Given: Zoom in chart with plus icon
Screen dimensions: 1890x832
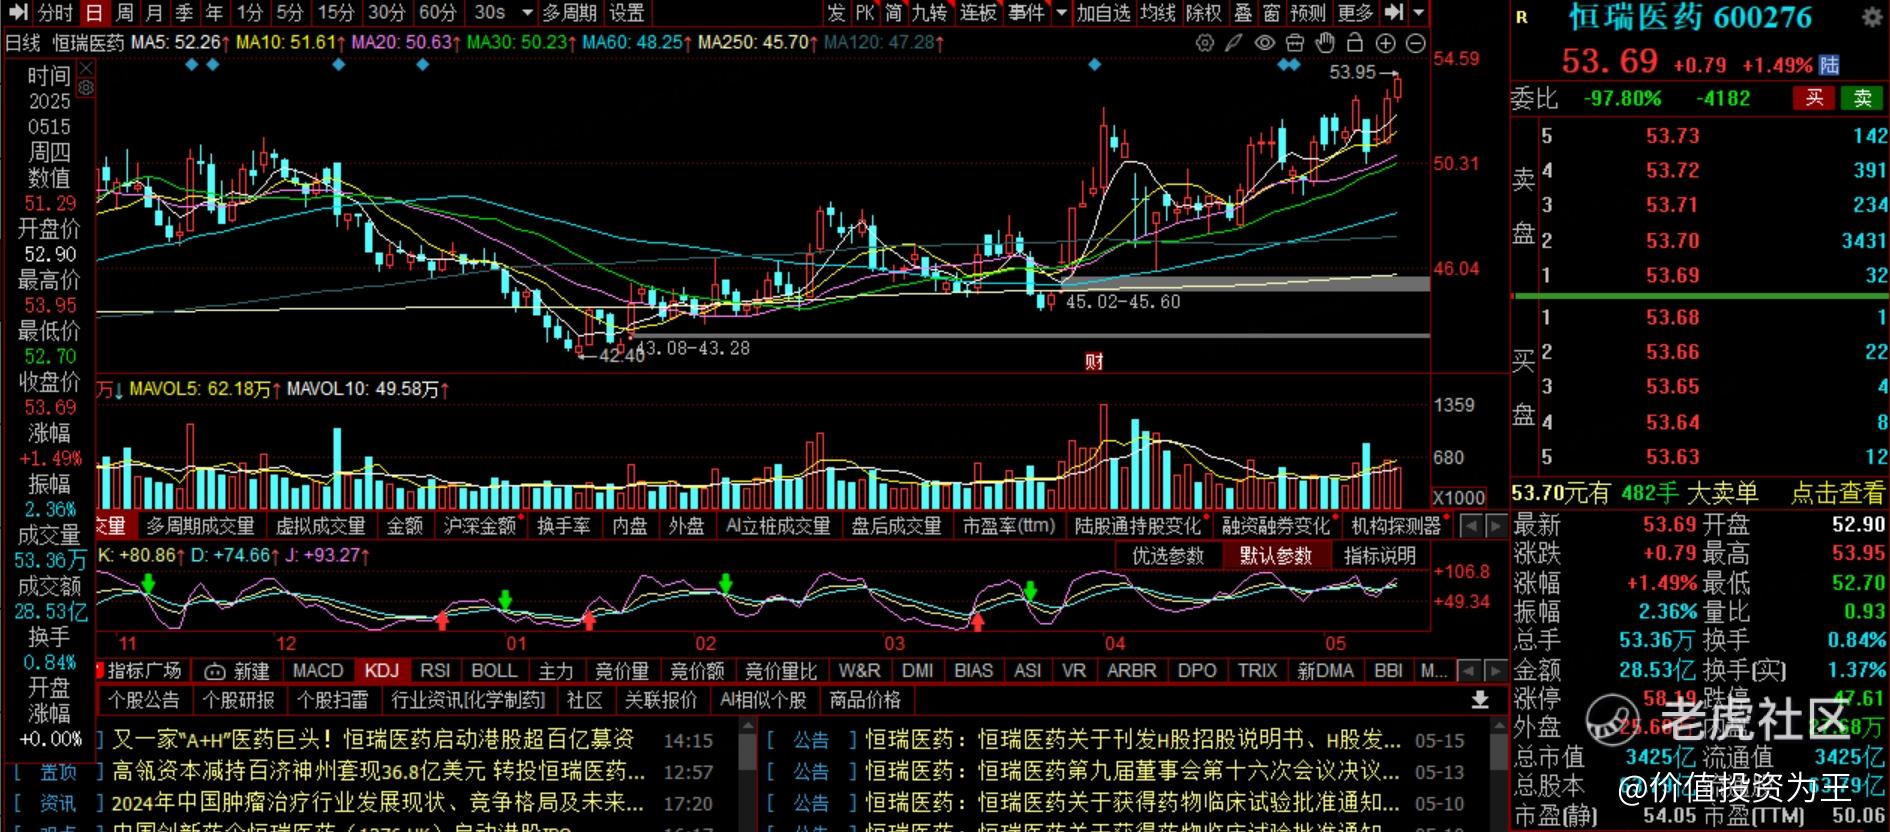Looking at the screenshot, I should 1385,43.
